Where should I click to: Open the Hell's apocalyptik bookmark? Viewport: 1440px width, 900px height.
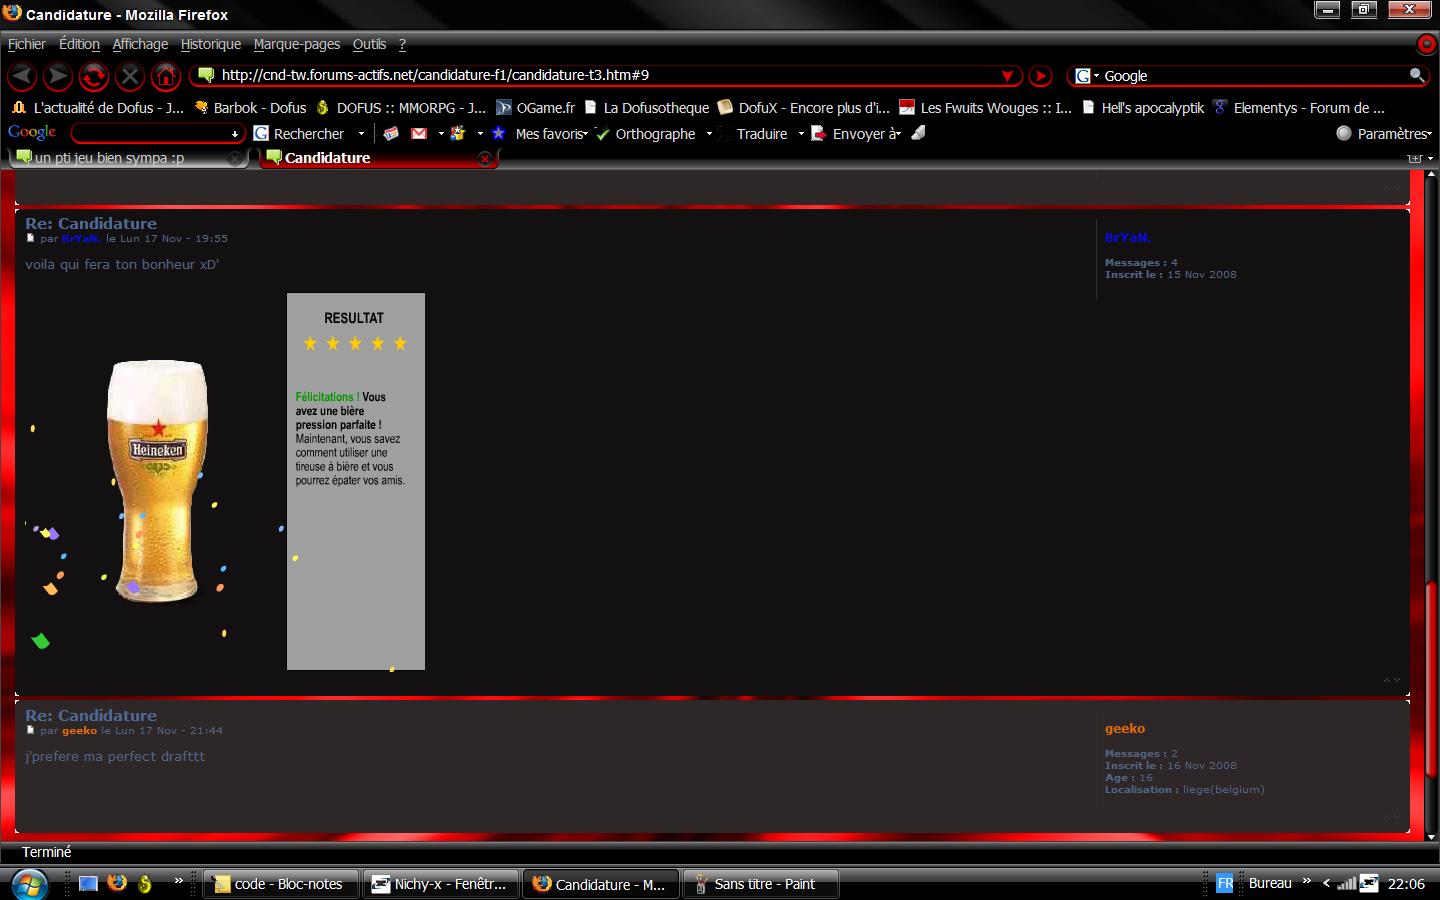point(1143,108)
